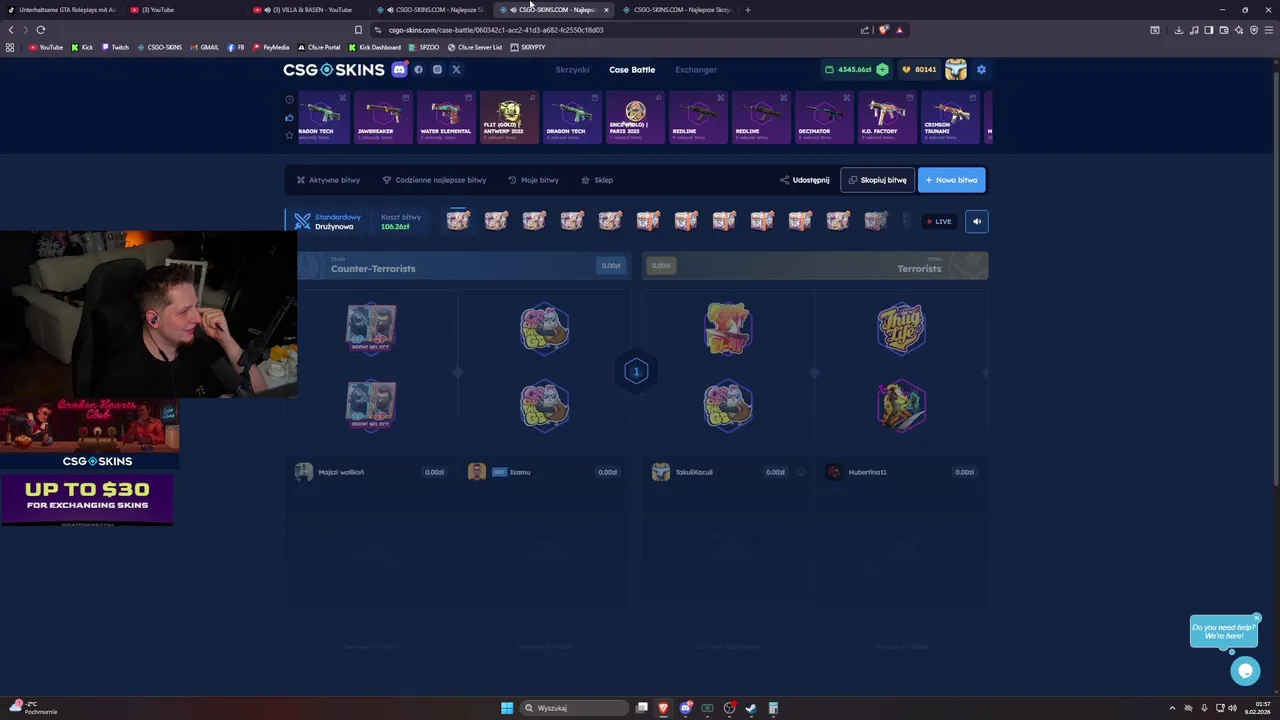Open the Decimator drop card
The width and height of the screenshot is (1280, 720).
click(x=824, y=117)
